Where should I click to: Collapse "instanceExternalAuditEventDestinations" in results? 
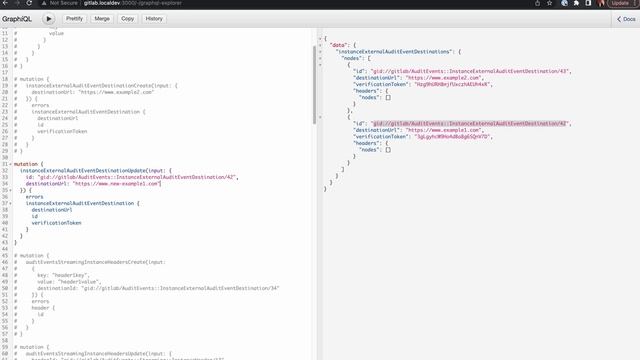320,51
